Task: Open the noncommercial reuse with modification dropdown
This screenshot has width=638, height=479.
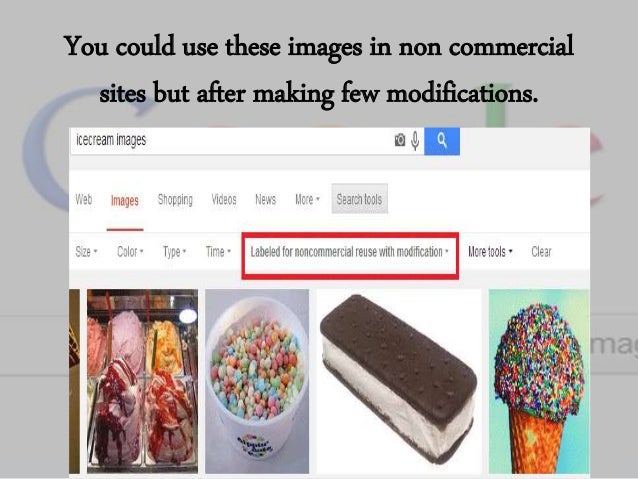Action: [350, 252]
